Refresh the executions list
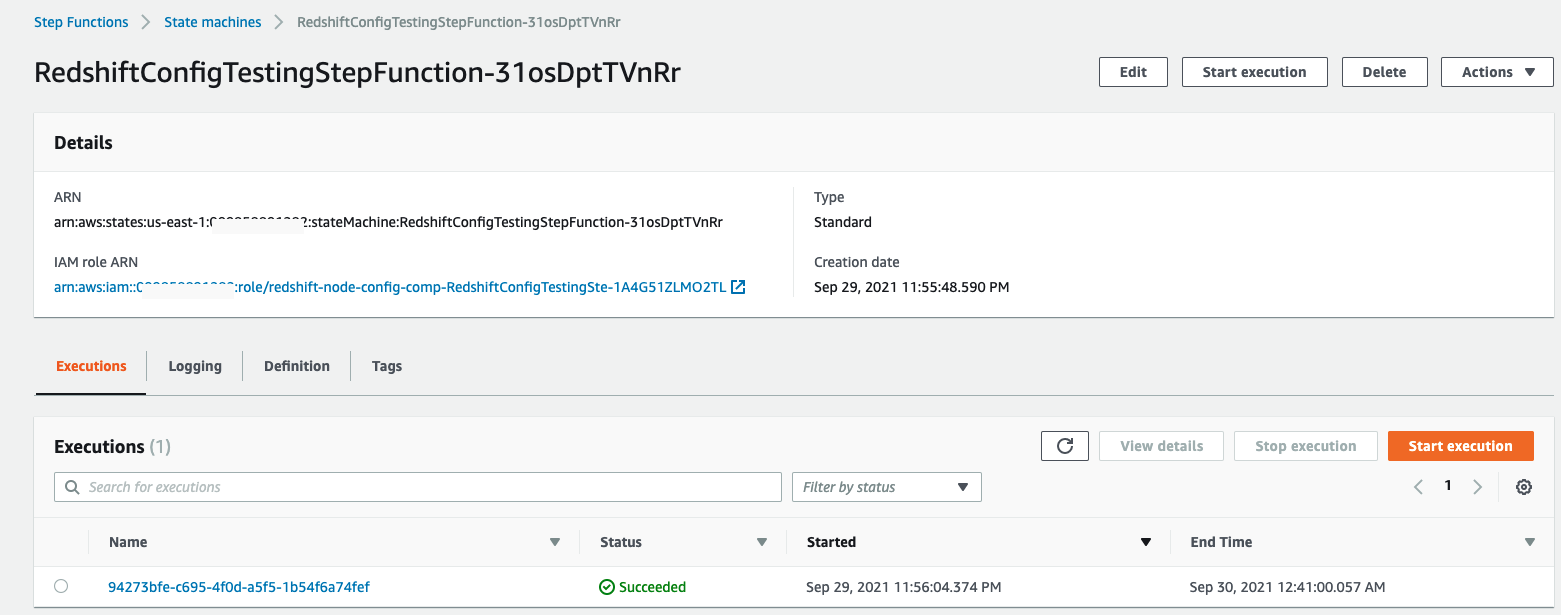Image resolution: width=1561 pixels, height=615 pixels. tap(1064, 445)
